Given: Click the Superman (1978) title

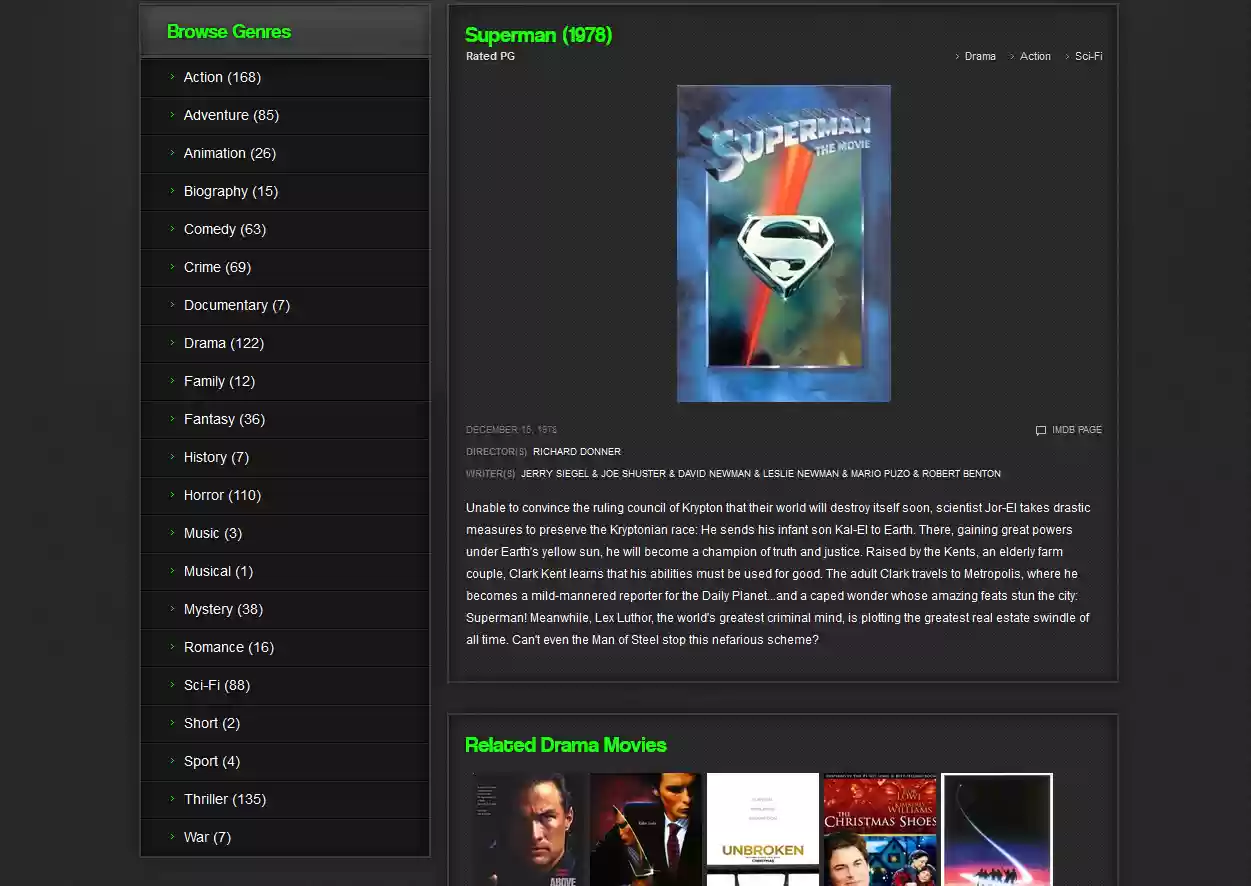Looking at the screenshot, I should tap(538, 35).
